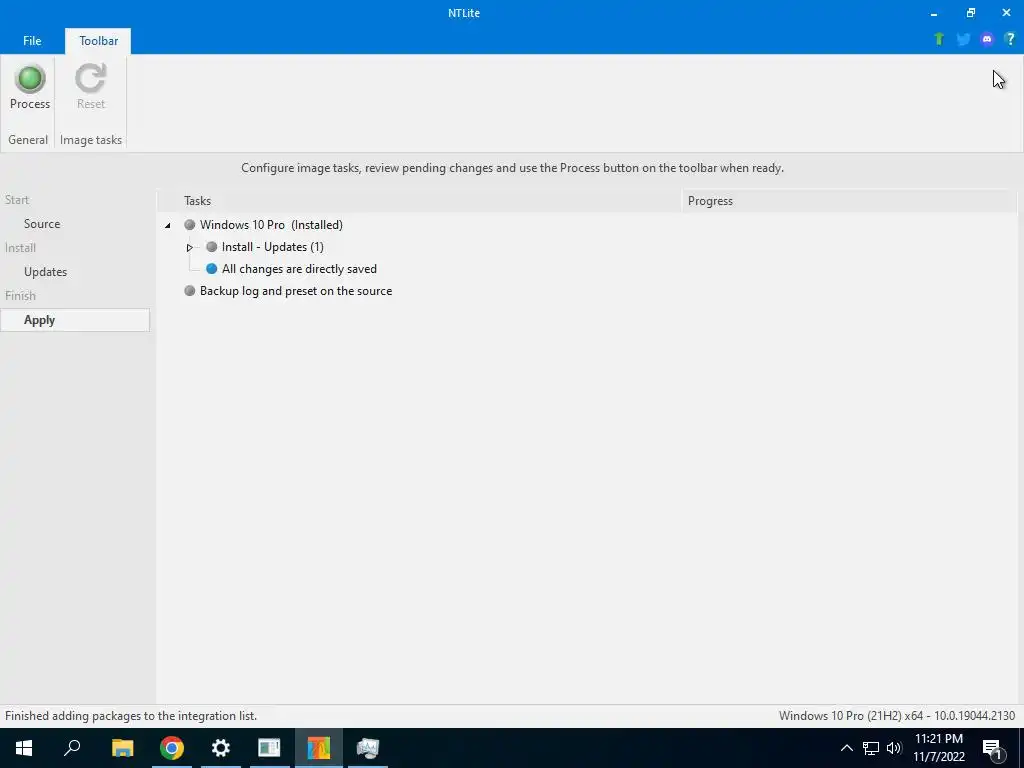Open the volume speaker tray icon
The height and width of the screenshot is (768, 1024).
(x=894, y=748)
